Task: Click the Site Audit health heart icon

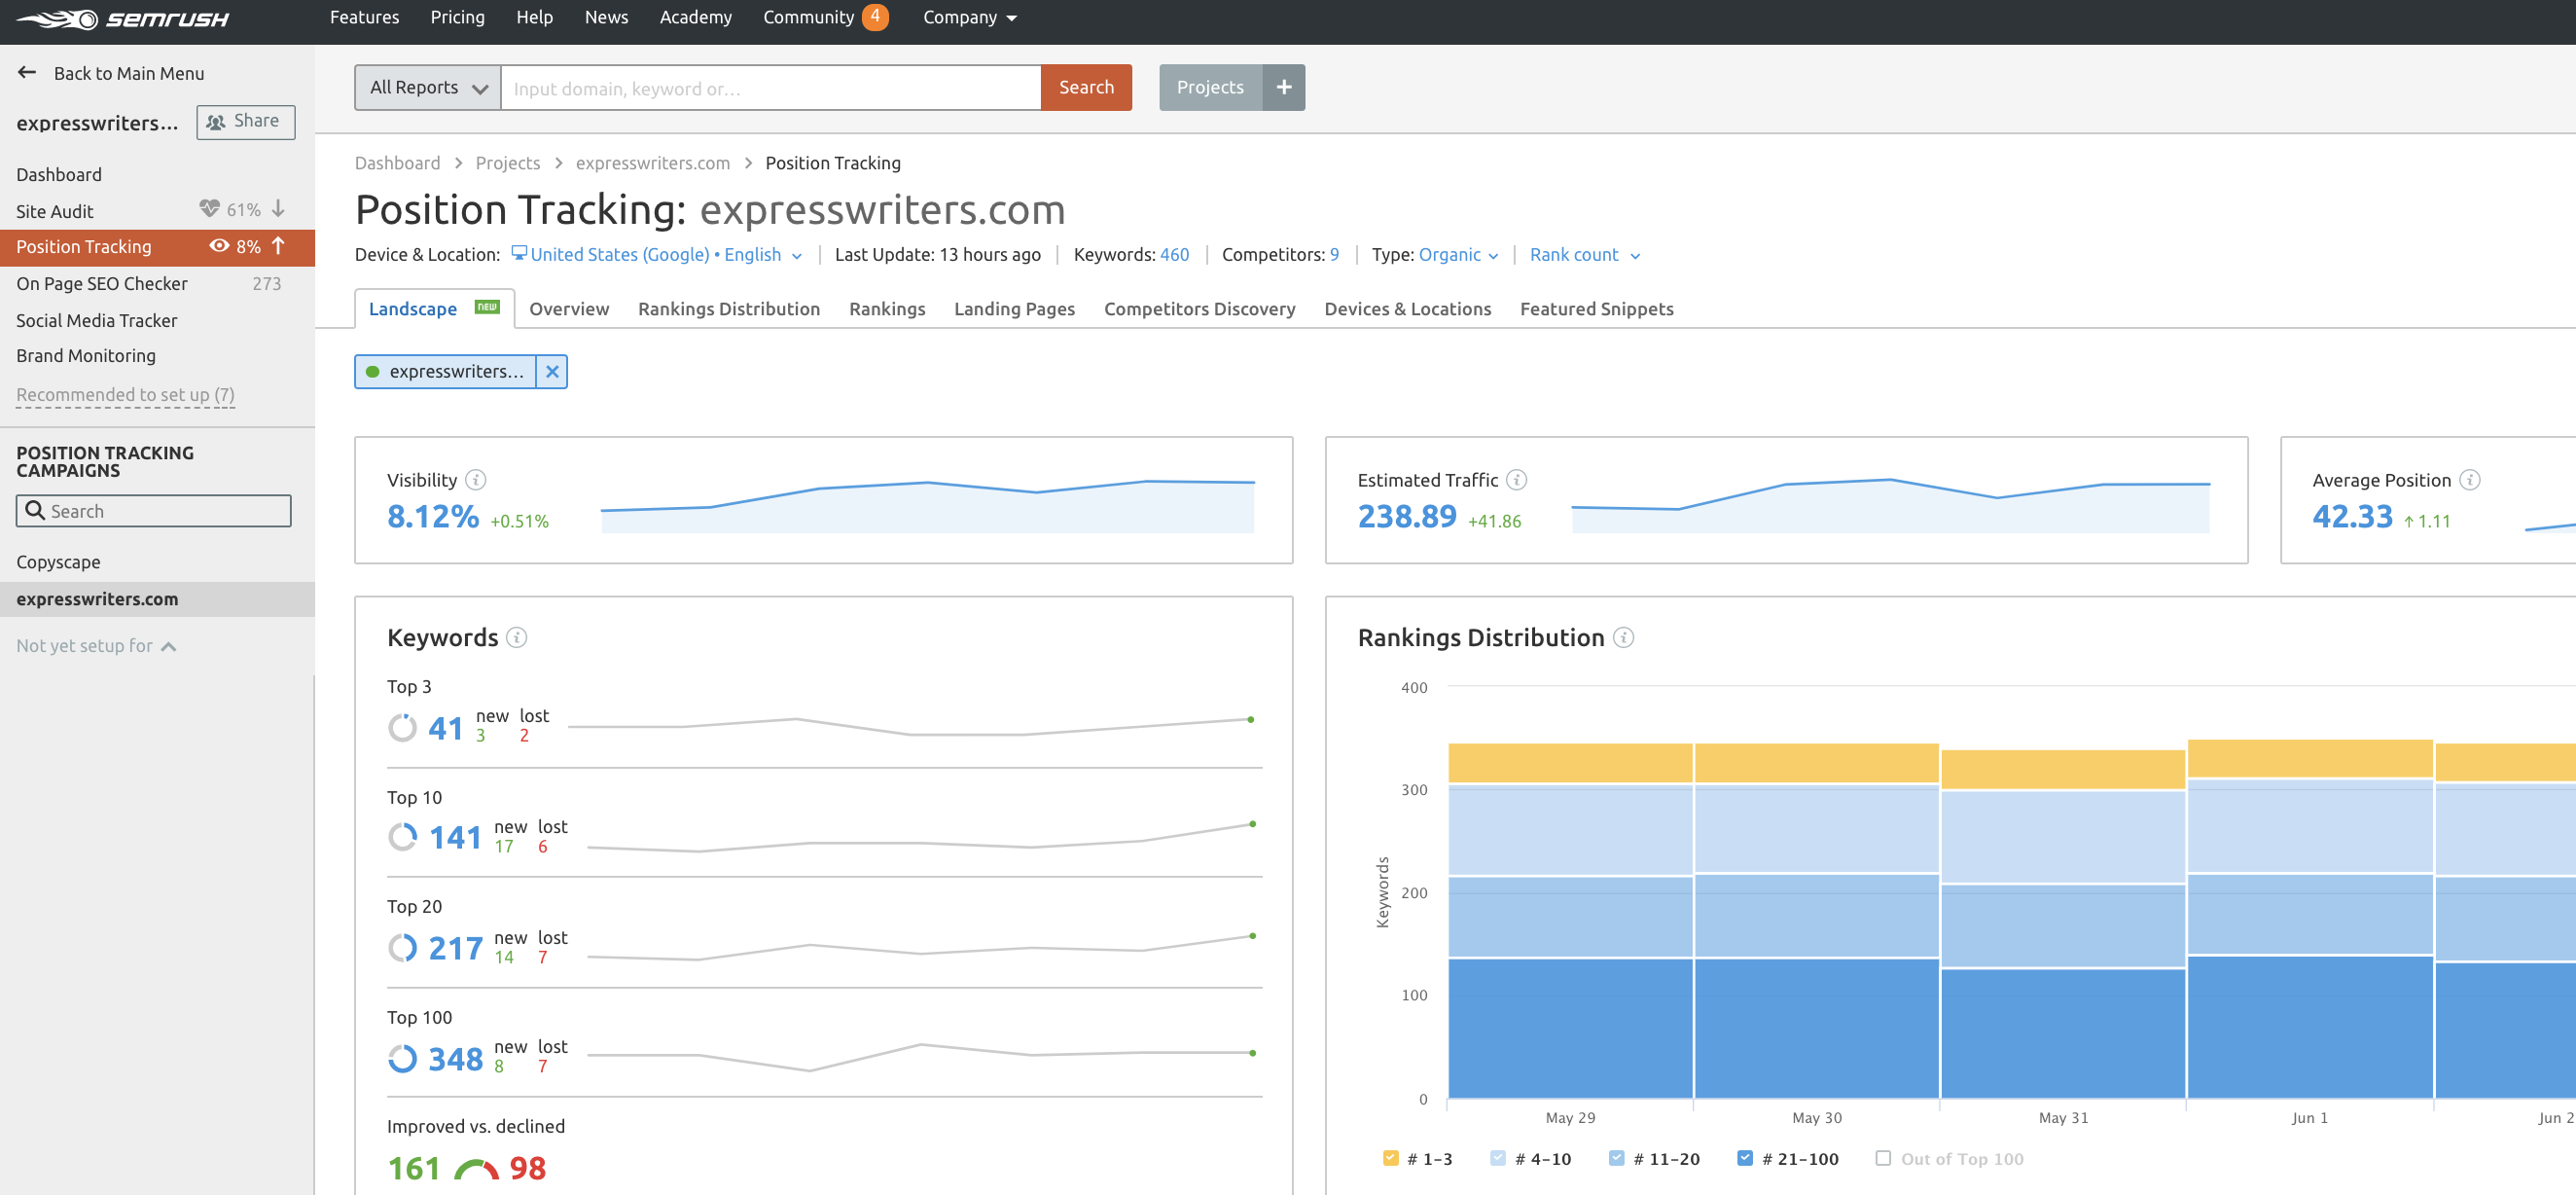Action: click(209, 209)
